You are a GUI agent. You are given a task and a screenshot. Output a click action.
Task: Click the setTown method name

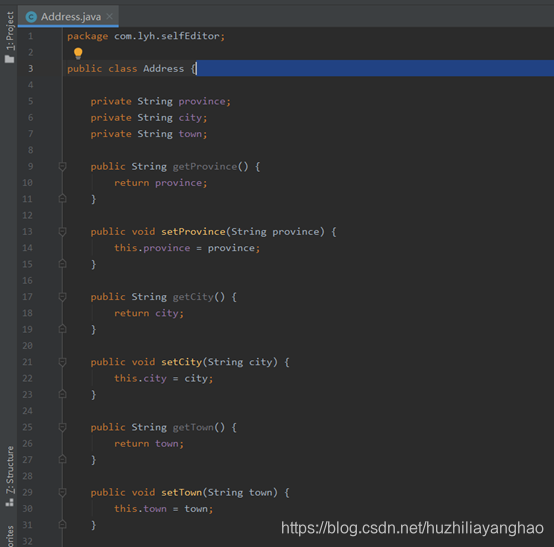(x=181, y=492)
